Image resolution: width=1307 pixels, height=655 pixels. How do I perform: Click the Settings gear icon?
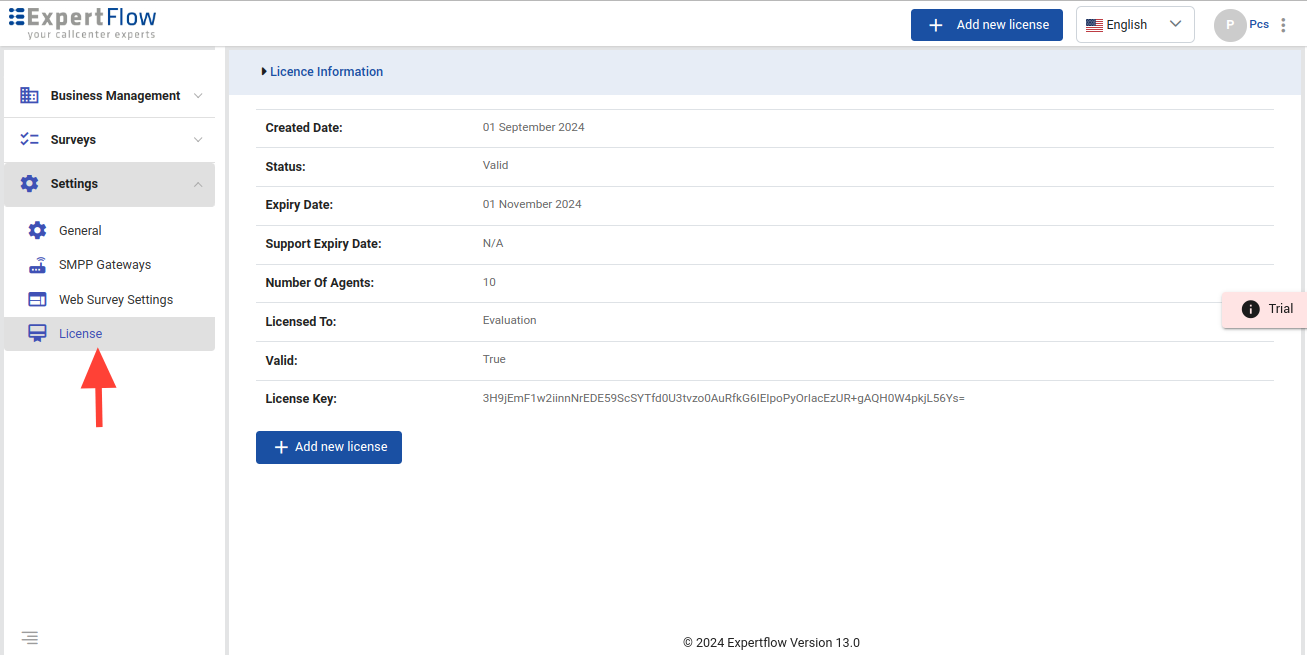click(x=30, y=184)
